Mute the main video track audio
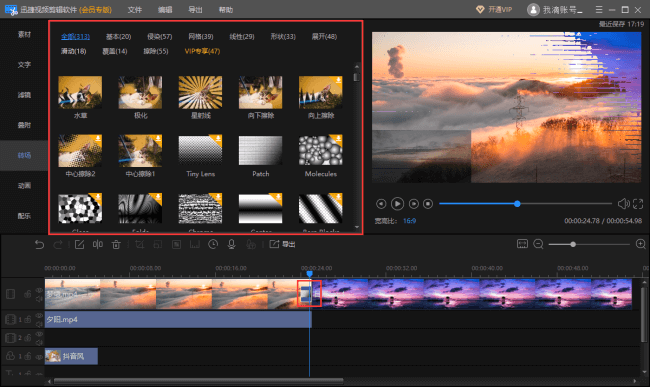The width and height of the screenshot is (650, 387). 39,299
